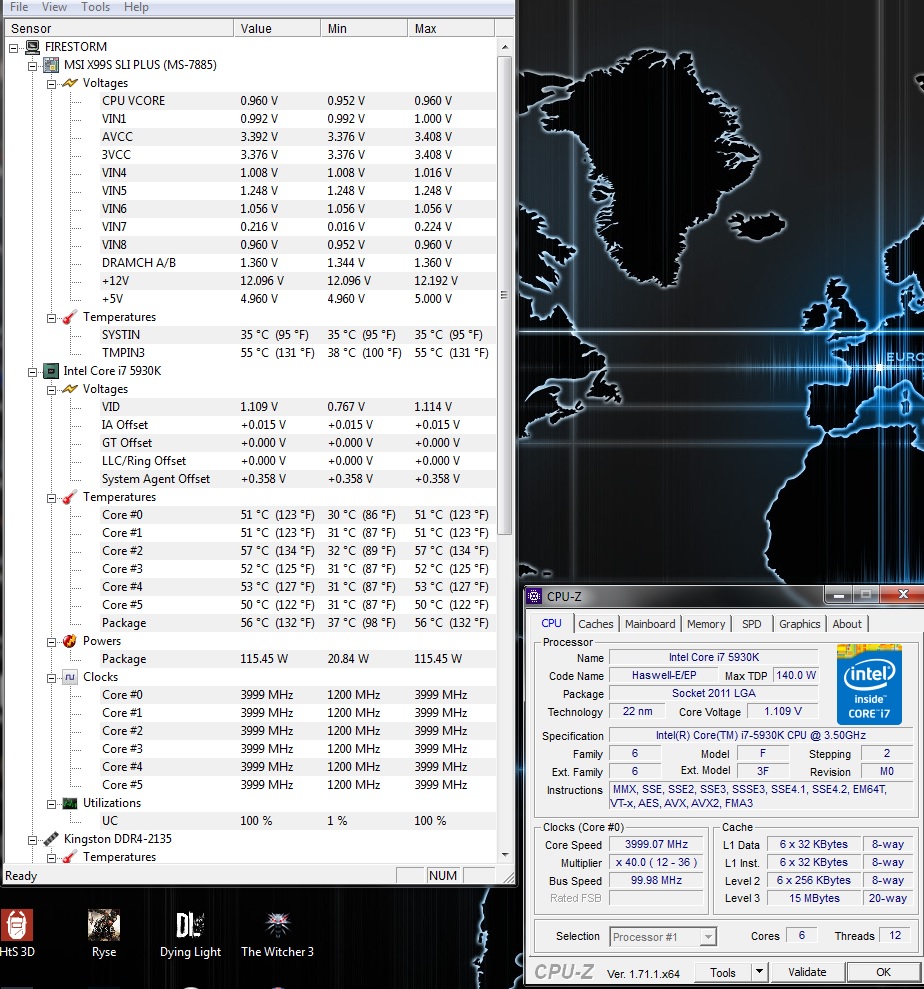Collapse the Powers node
The image size is (924, 989).
coord(51,642)
